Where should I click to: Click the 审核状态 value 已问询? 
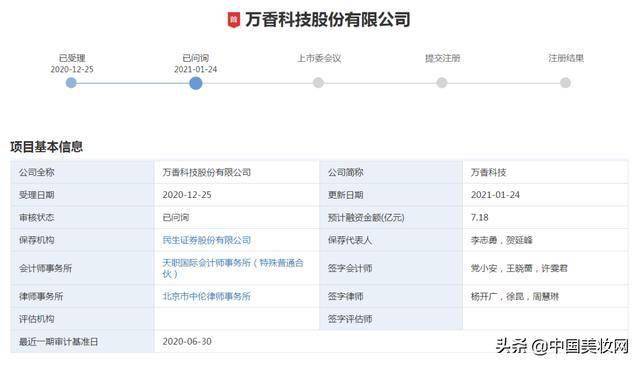(176, 217)
